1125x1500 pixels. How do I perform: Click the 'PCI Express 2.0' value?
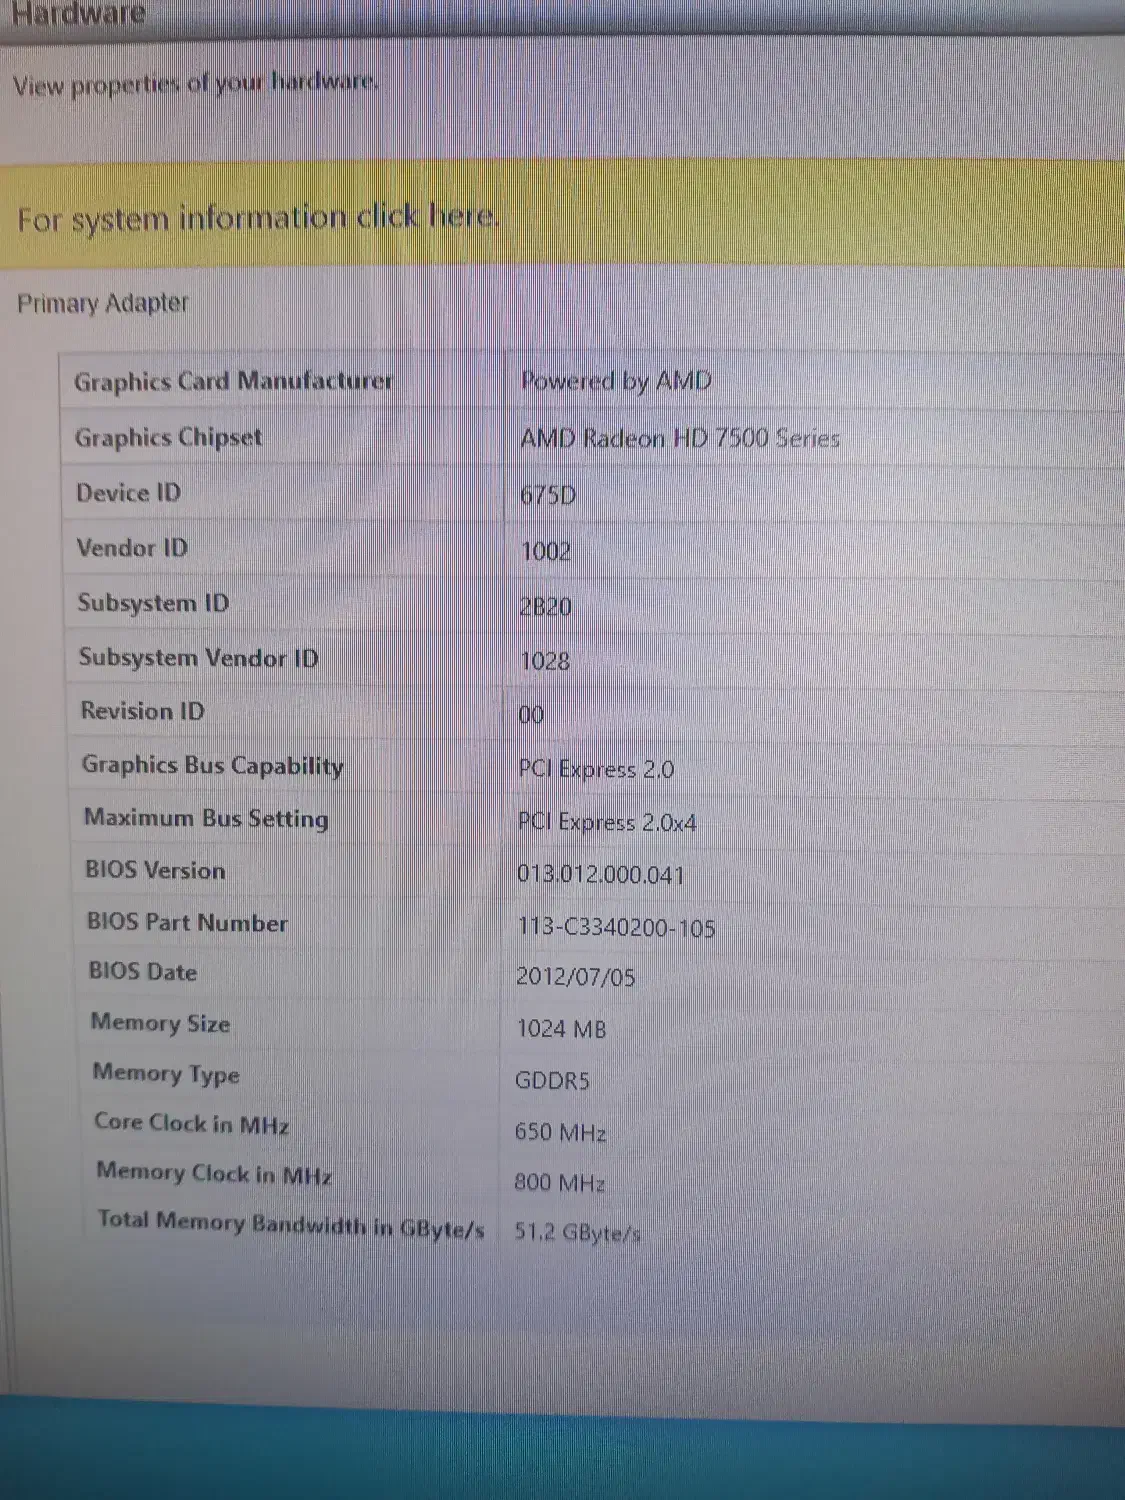[596, 769]
